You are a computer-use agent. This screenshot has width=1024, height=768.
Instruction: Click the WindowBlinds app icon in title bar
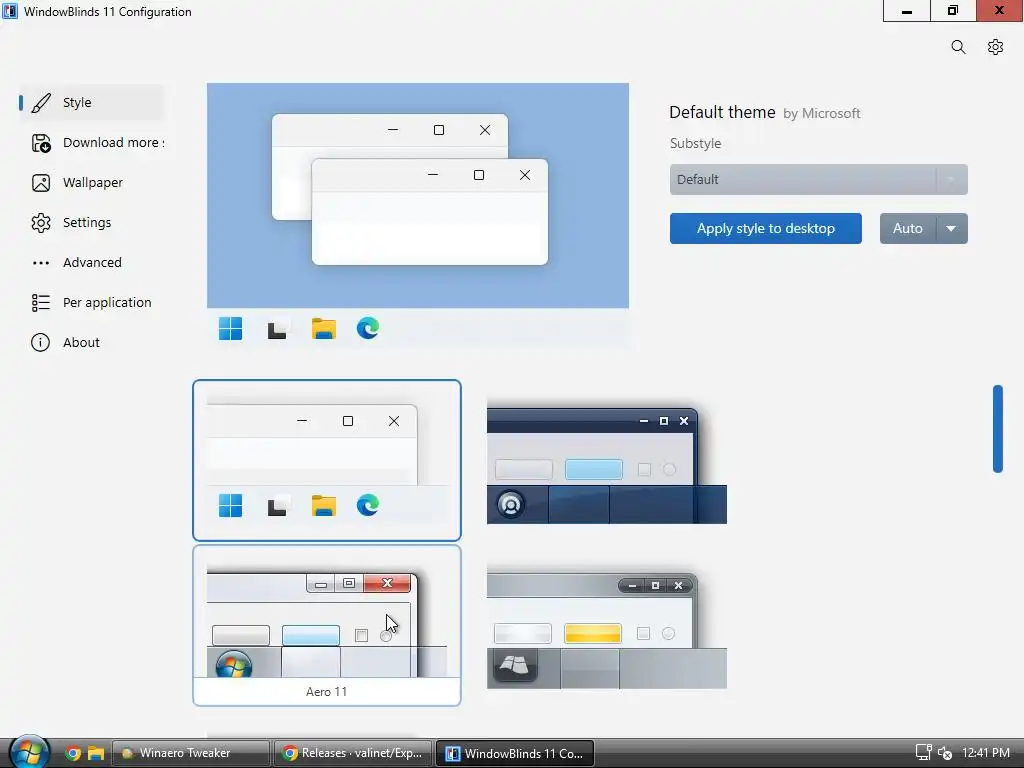(x=10, y=11)
